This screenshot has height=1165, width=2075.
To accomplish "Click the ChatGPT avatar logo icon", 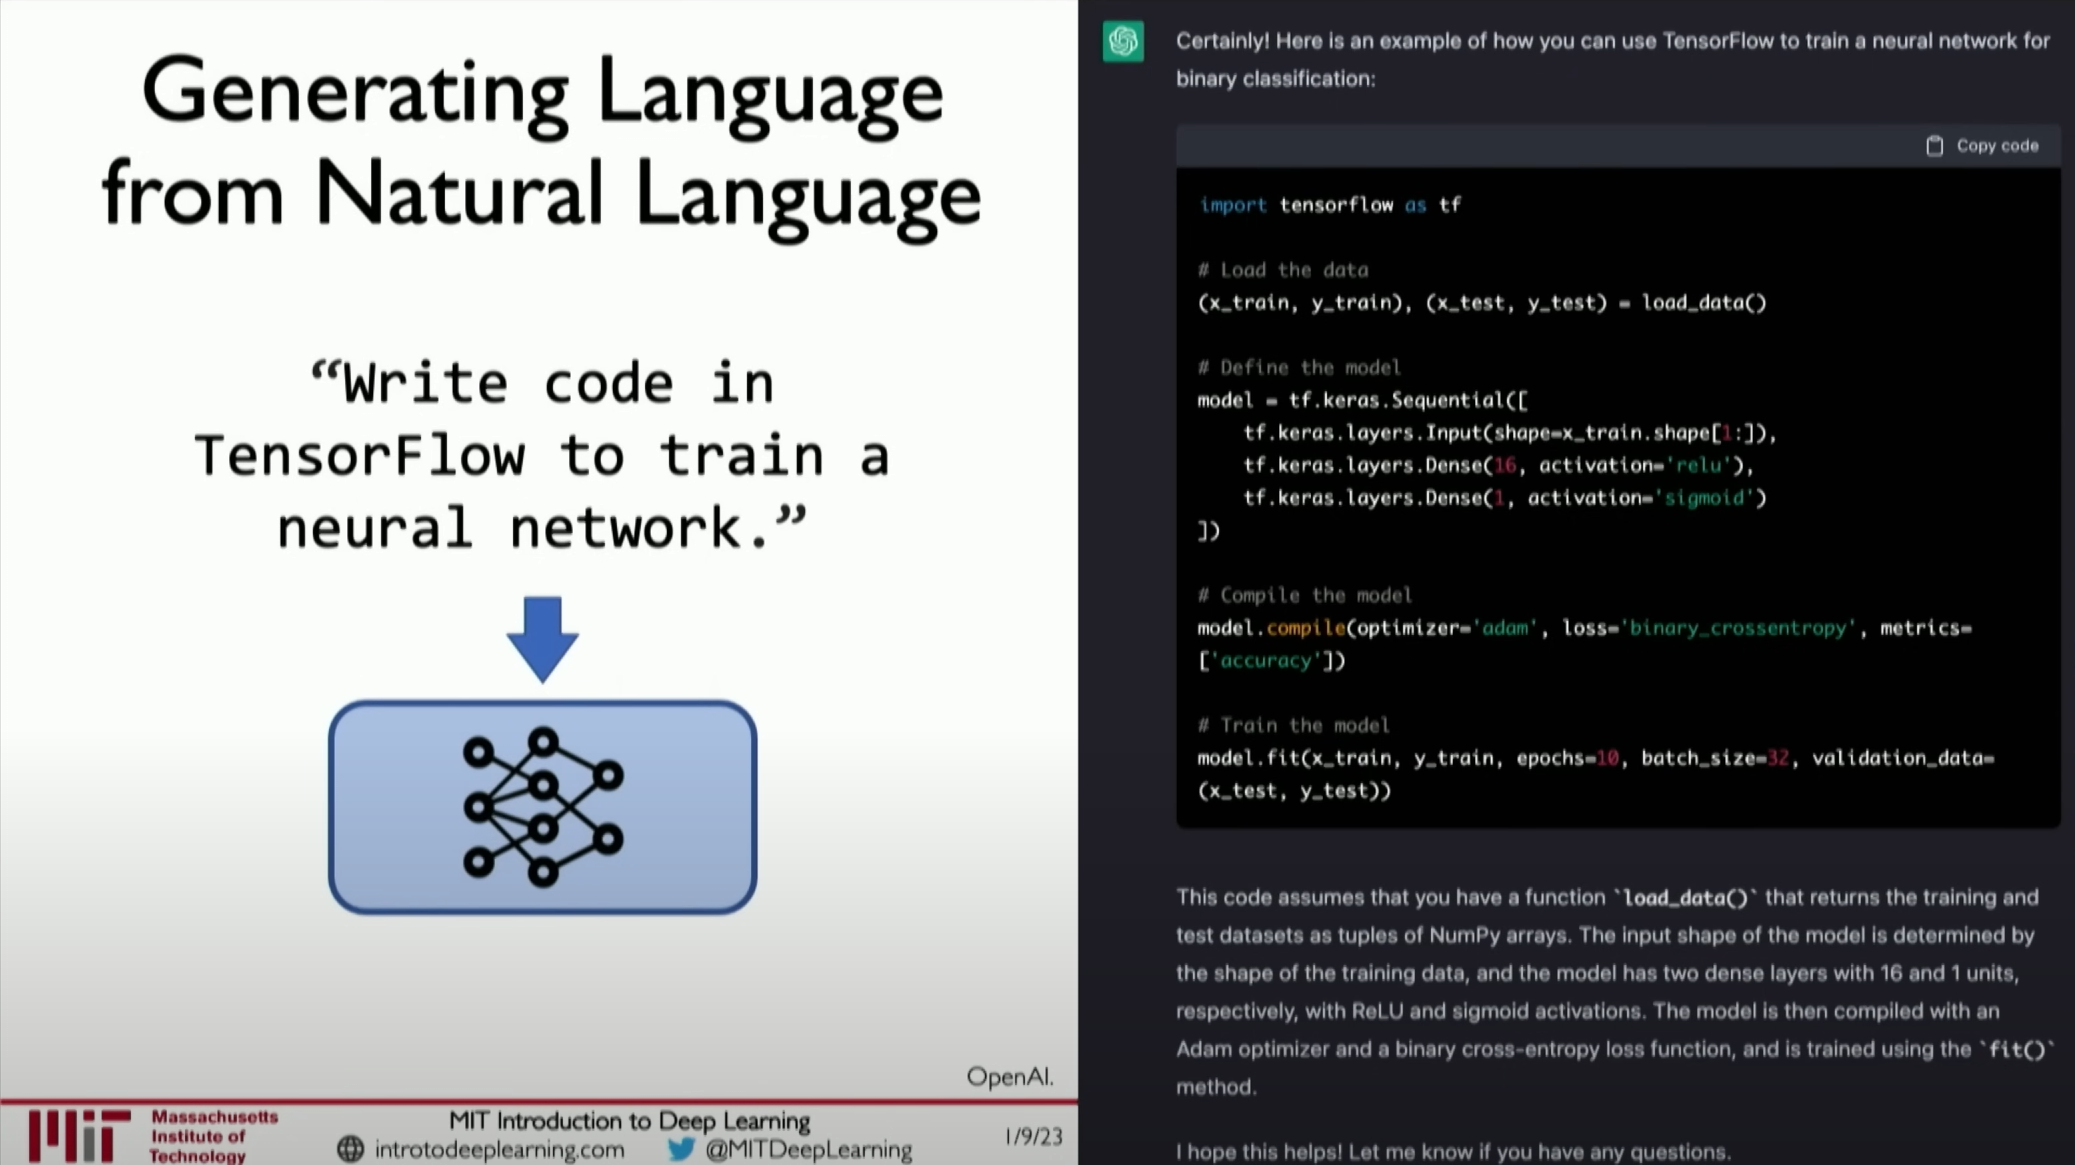I will point(1123,41).
